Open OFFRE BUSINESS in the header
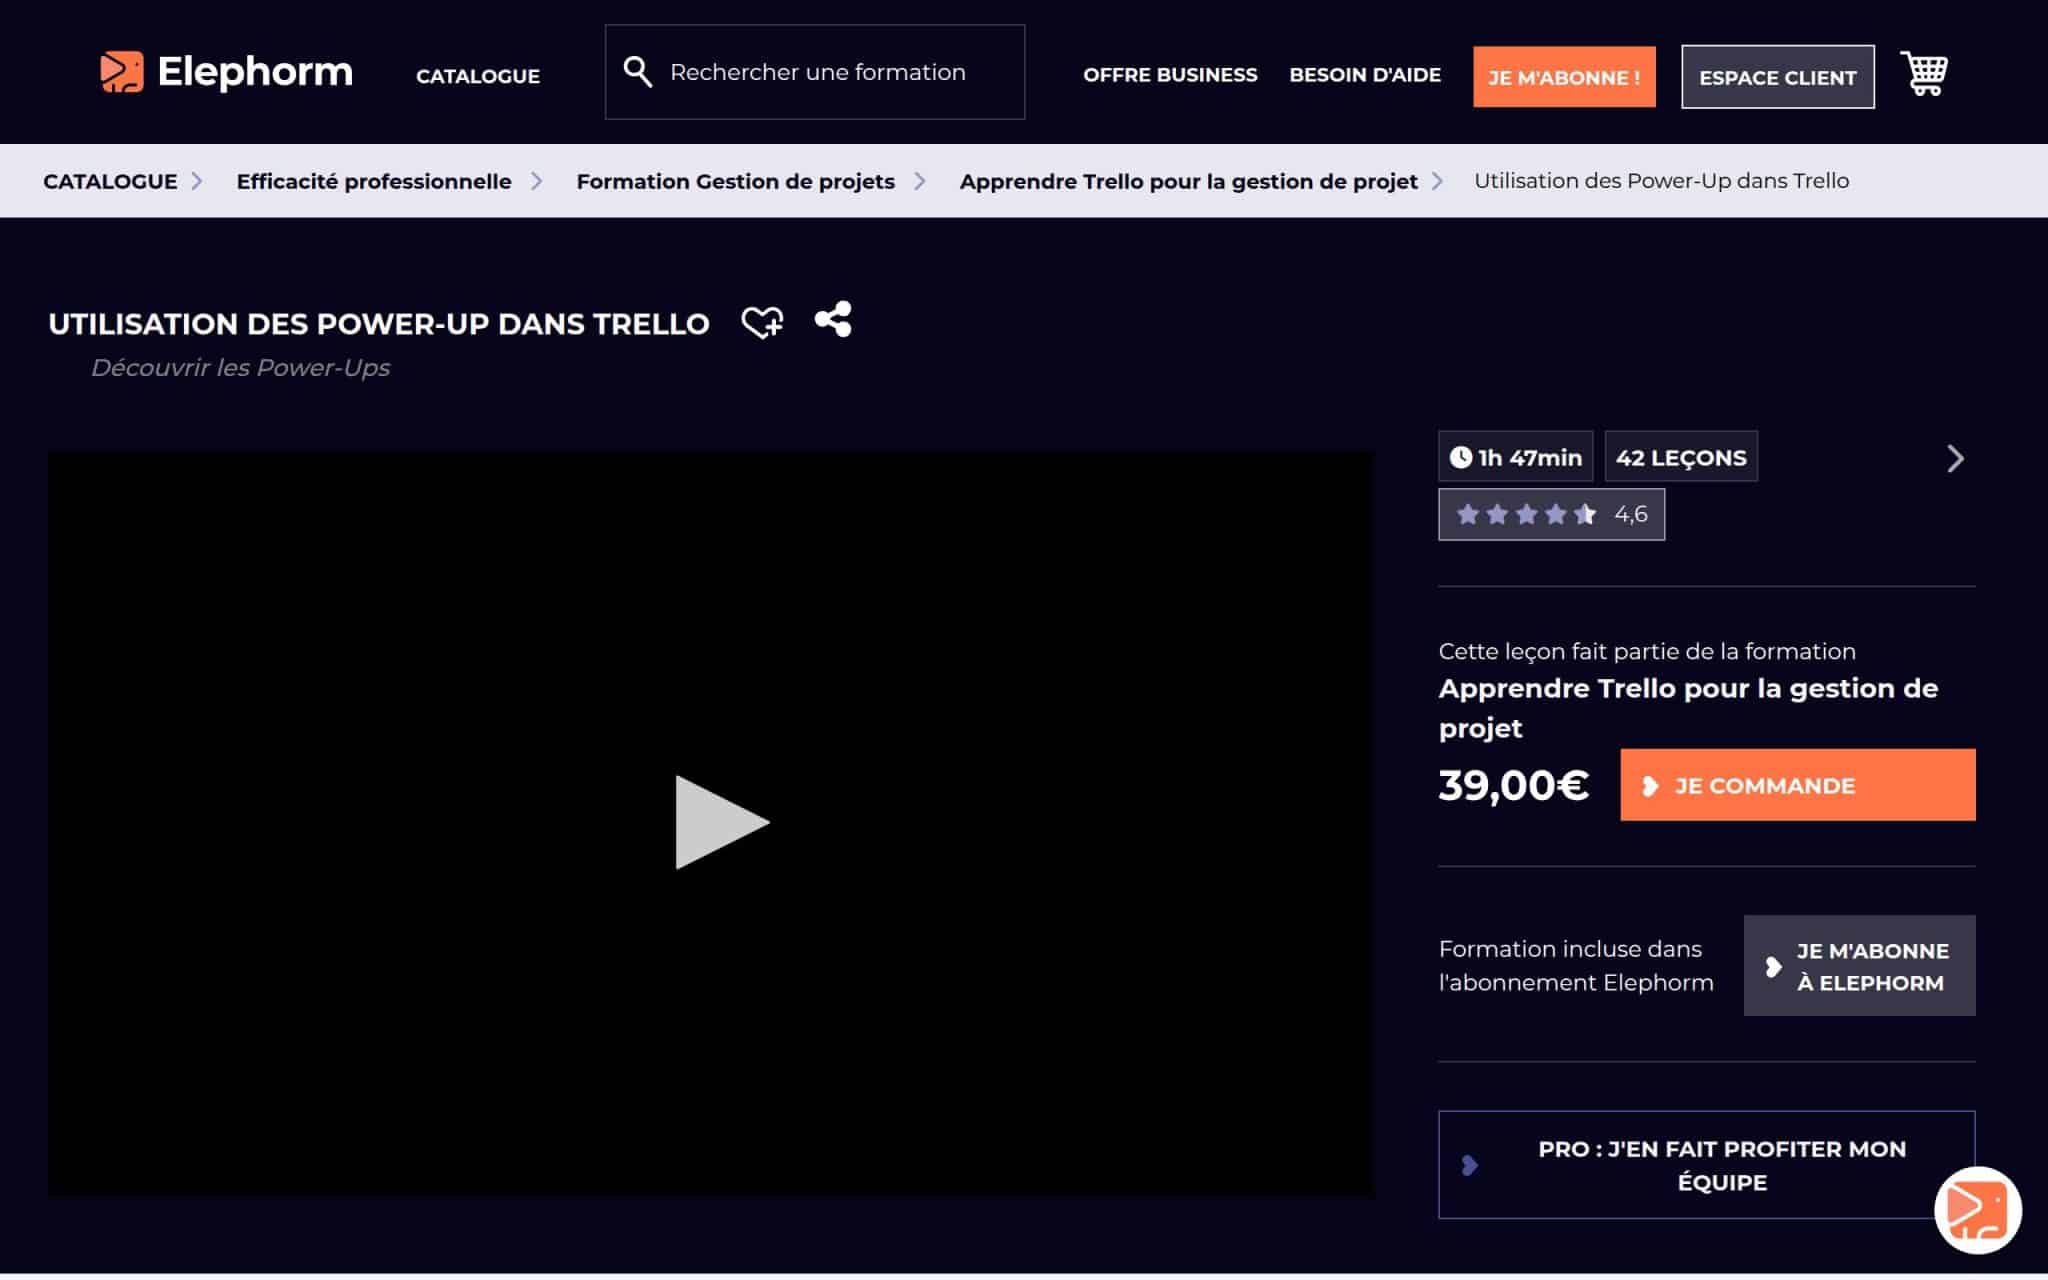Viewport: 2048px width, 1280px height. click(x=1170, y=75)
